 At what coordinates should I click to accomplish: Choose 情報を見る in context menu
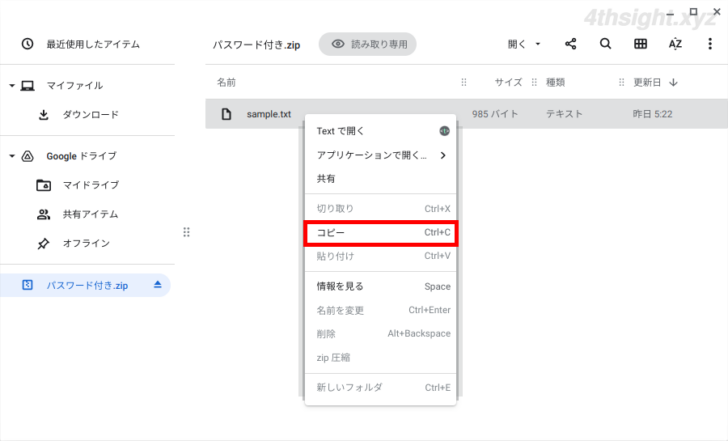tap(380, 286)
